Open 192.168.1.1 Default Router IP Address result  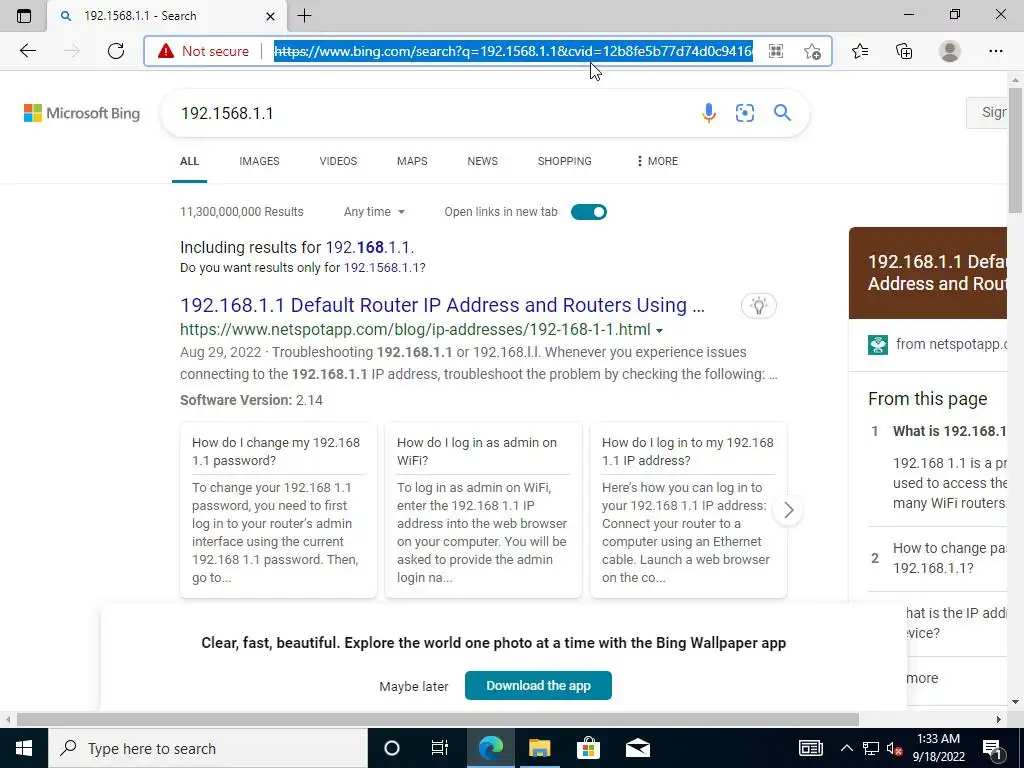[442, 305]
